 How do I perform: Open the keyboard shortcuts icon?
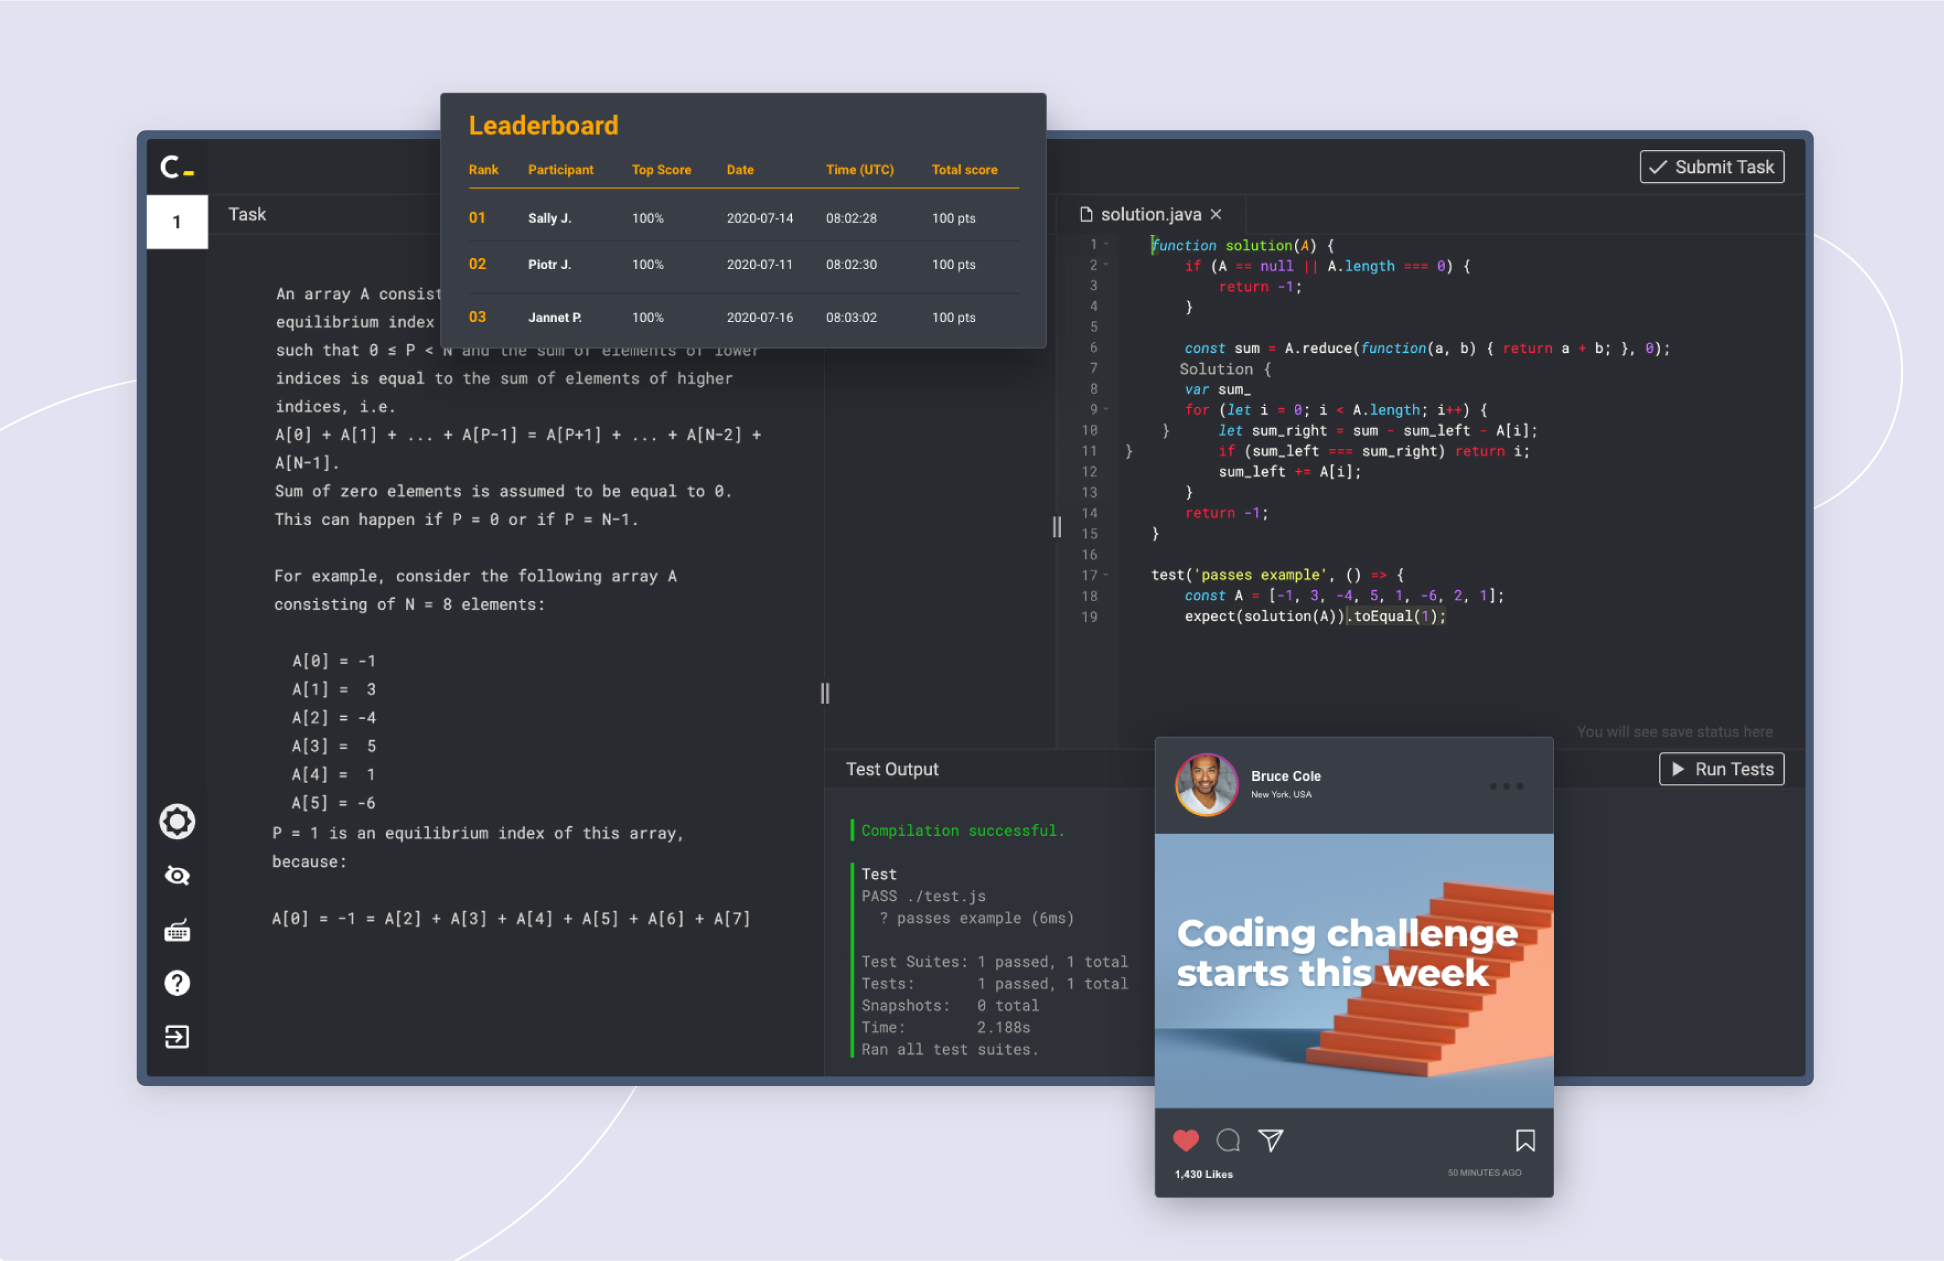(x=177, y=931)
